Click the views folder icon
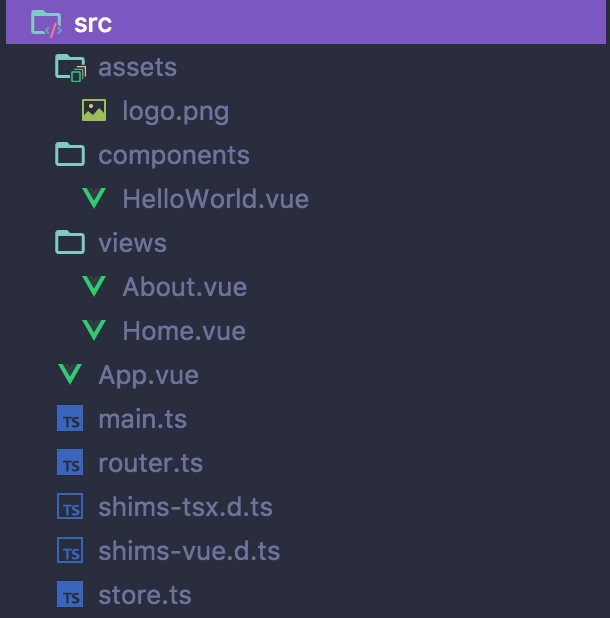 70,242
